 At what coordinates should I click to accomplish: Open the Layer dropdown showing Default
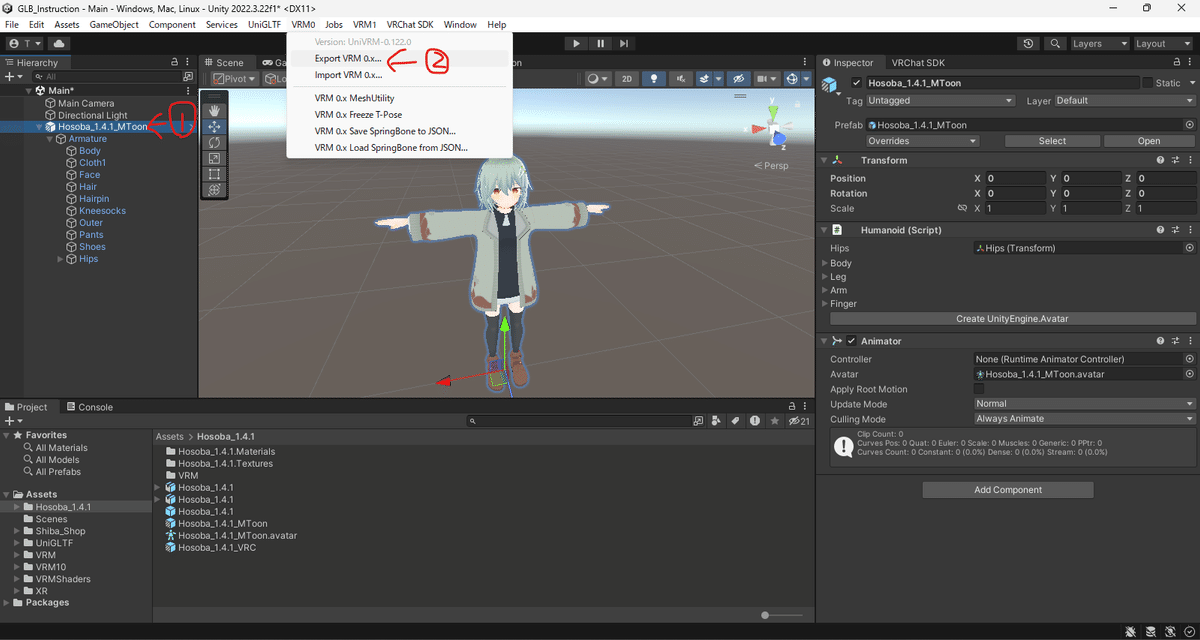1124,101
